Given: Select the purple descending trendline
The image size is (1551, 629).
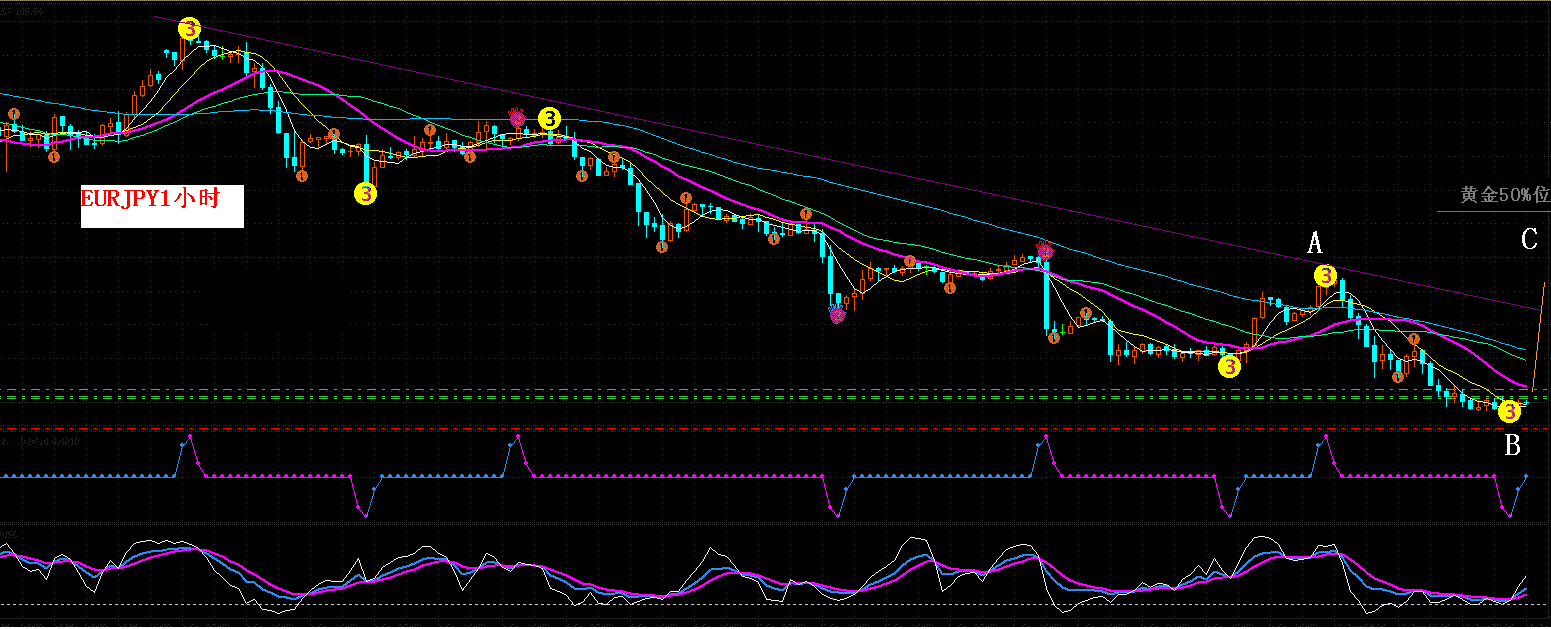Looking at the screenshot, I should pyautogui.click(x=846, y=163).
